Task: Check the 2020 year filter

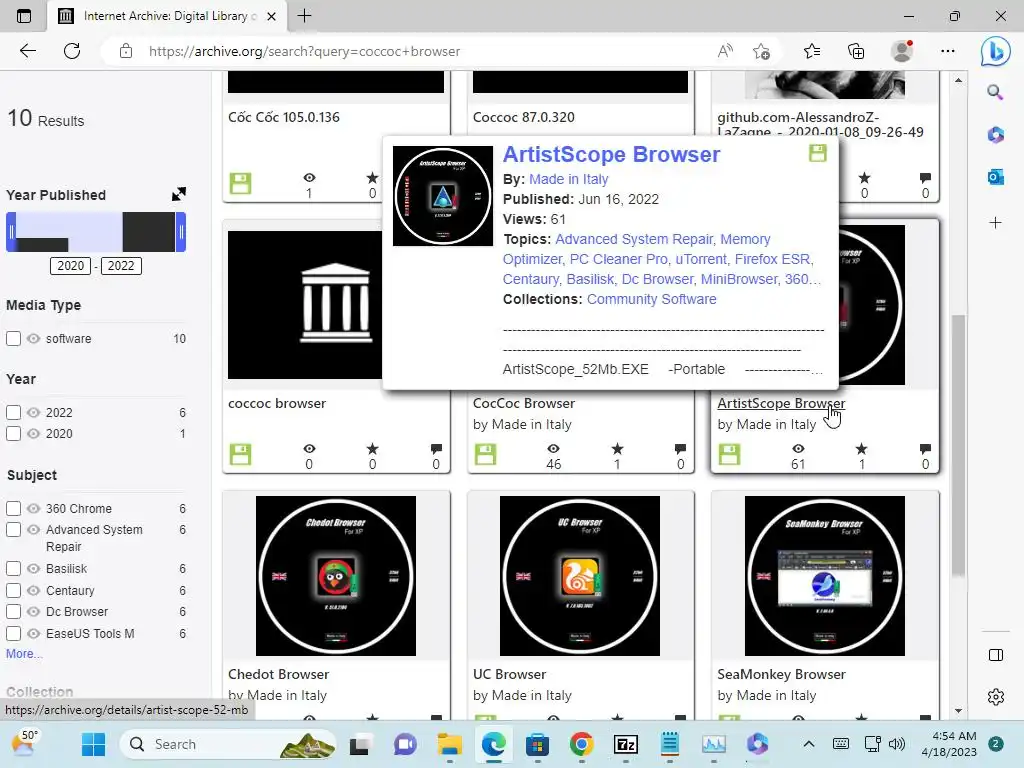Action: (x=13, y=433)
